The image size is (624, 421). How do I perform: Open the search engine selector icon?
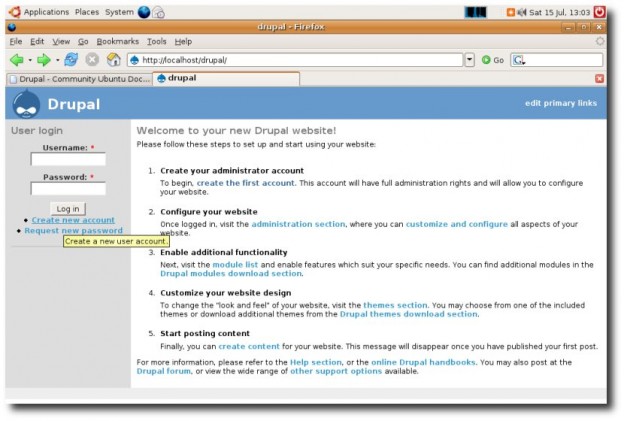(519, 60)
